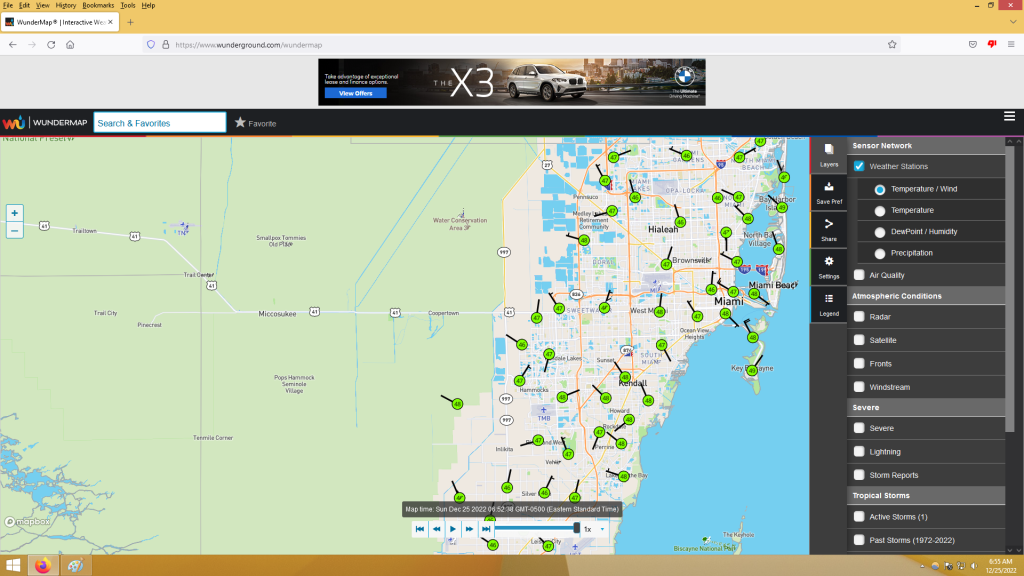
Task: Step forward one animation frame
Action: tap(469, 529)
